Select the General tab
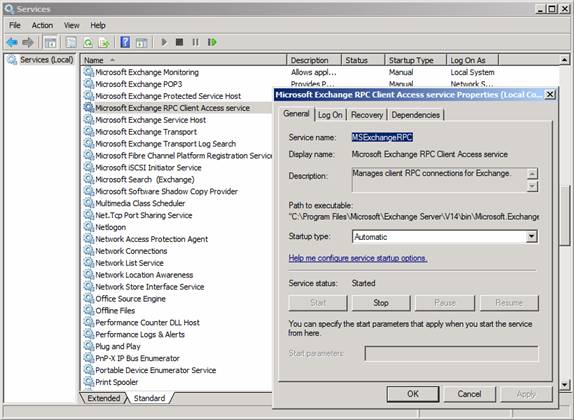 pos(297,114)
